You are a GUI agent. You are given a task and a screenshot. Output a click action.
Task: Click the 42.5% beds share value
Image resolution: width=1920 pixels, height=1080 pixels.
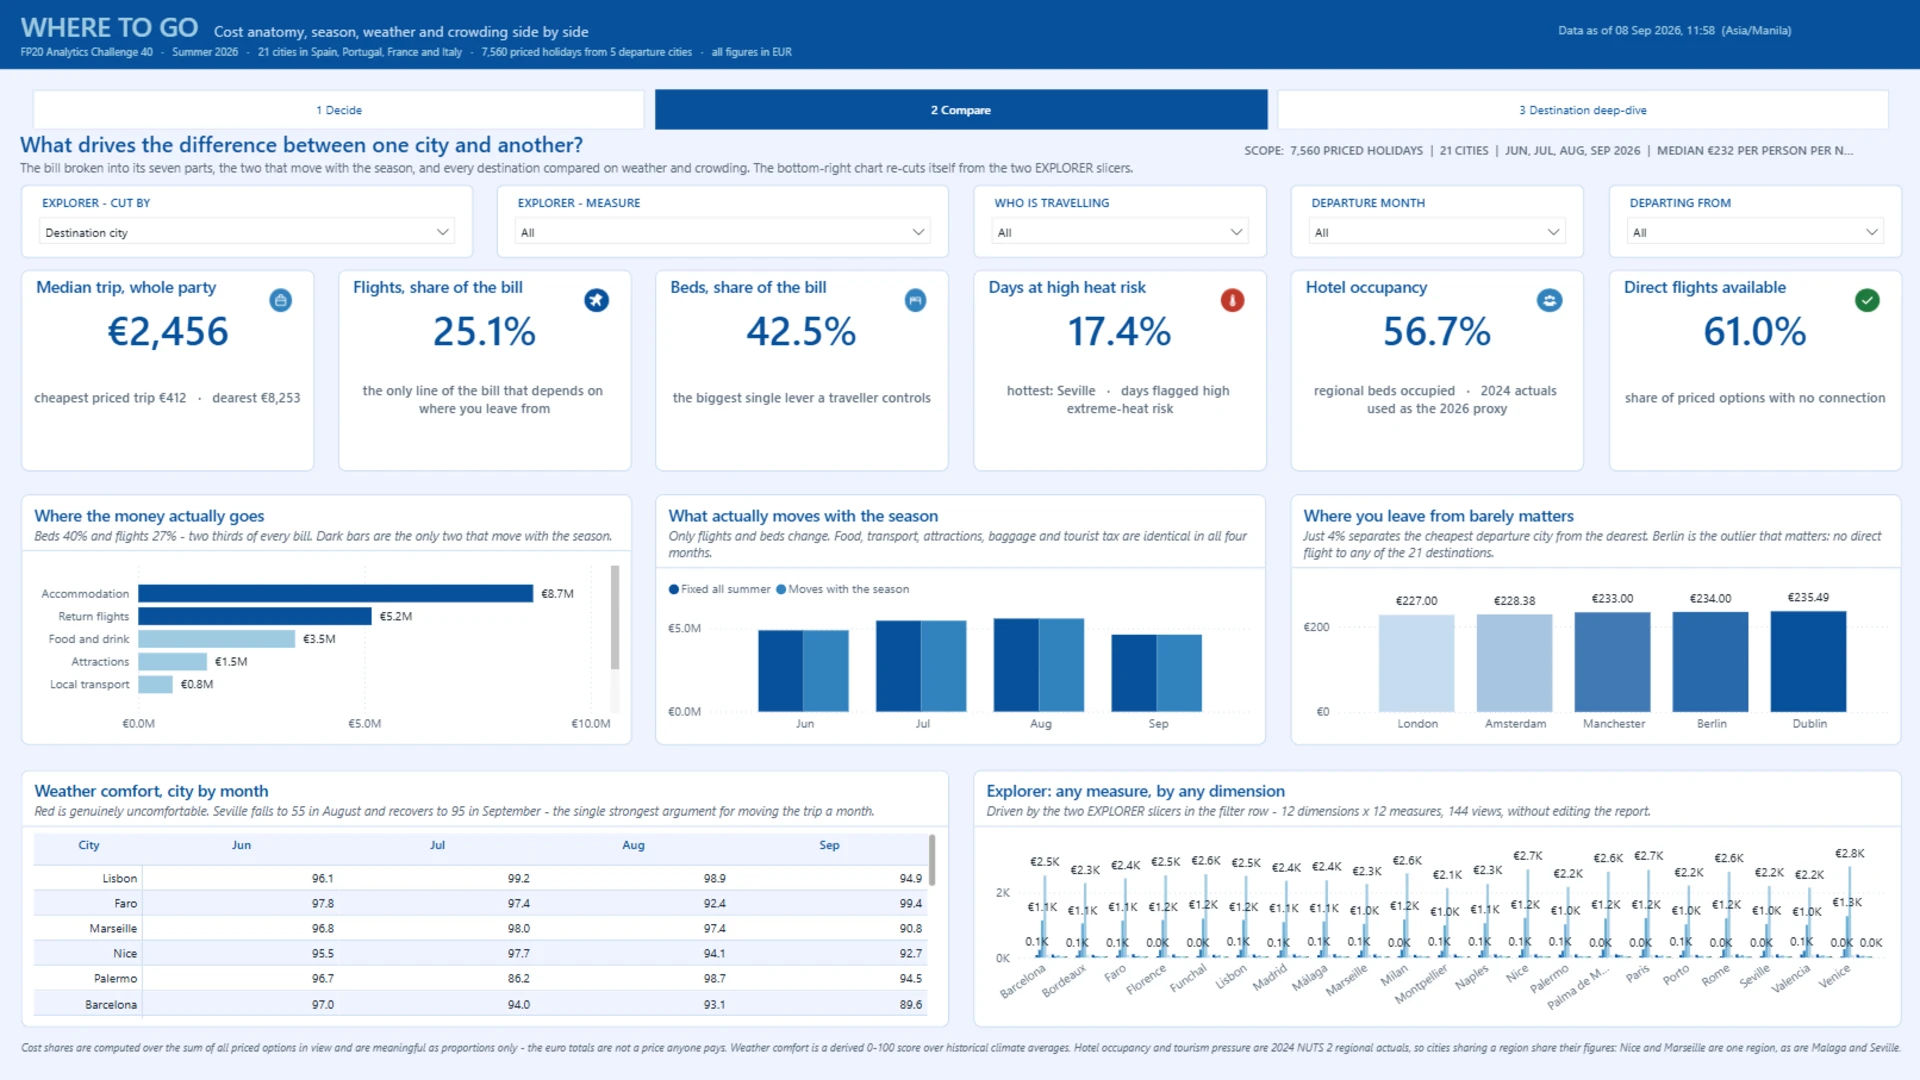[x=801, y=332]
